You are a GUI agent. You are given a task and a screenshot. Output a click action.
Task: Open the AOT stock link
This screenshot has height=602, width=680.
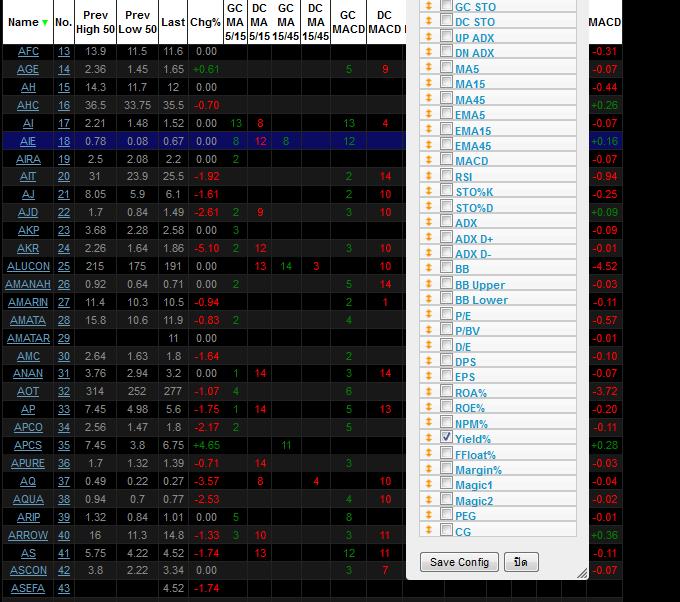pos(28,392)
